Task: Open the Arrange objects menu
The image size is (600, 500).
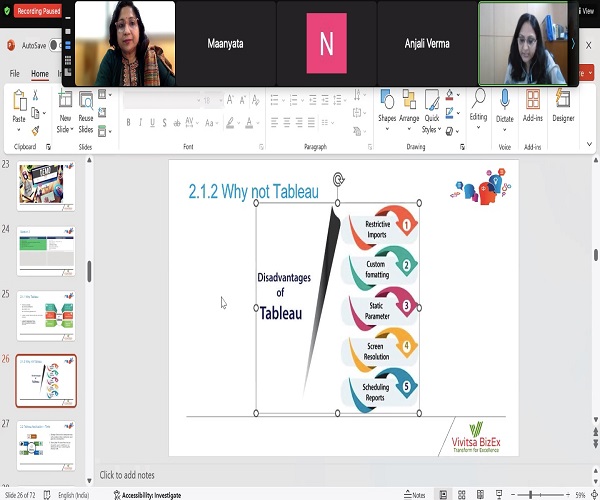Action: [x=409, y=110]
